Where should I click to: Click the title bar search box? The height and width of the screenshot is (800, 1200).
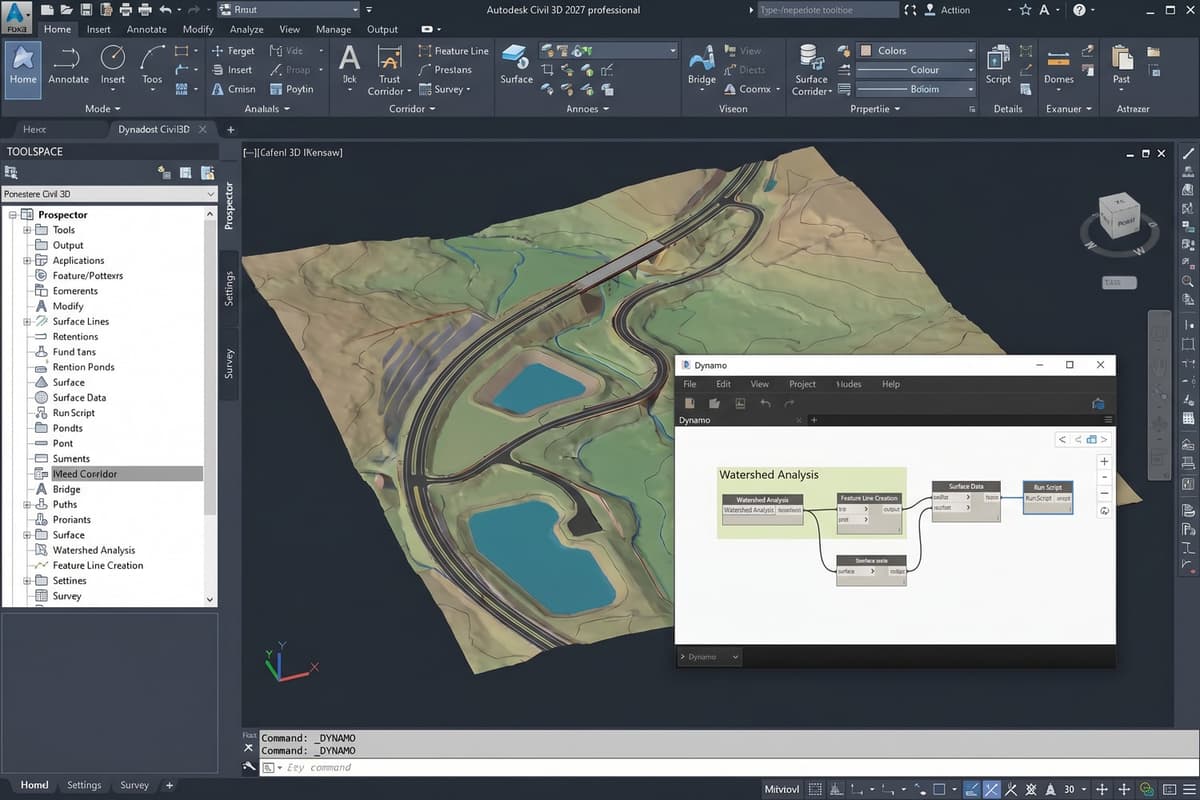tap(826, 9)
